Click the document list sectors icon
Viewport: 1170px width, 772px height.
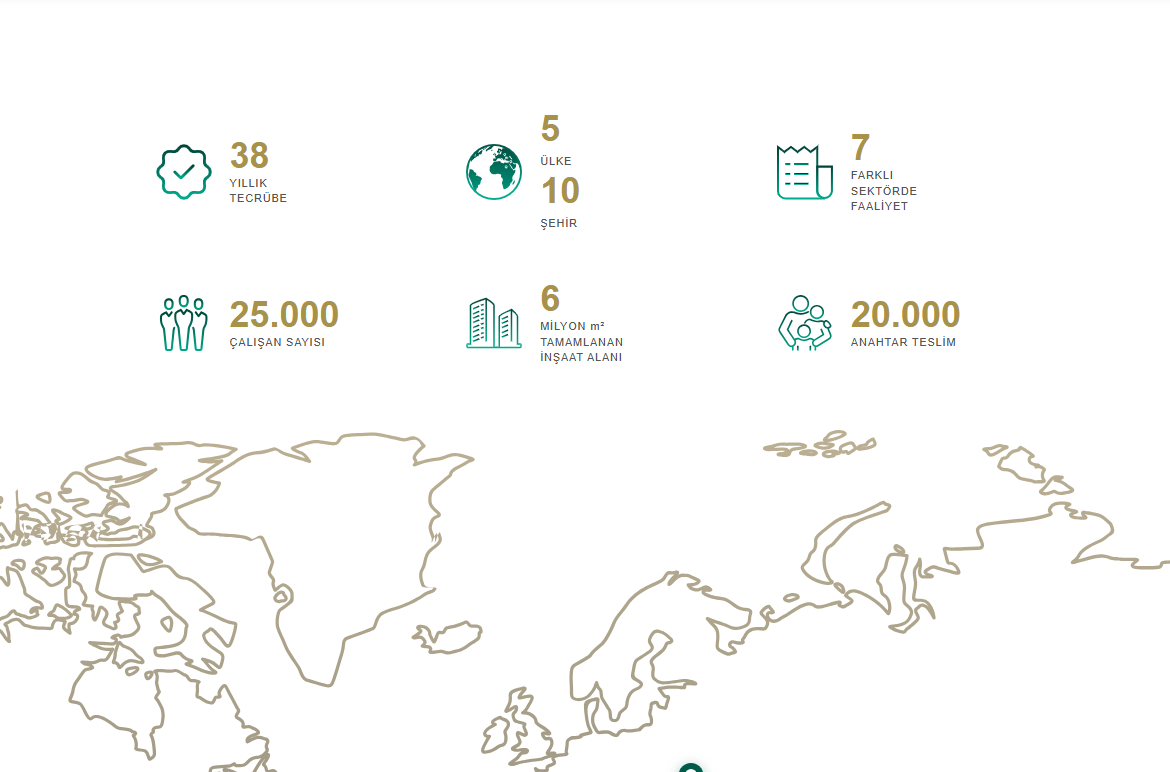coord(804,172)
